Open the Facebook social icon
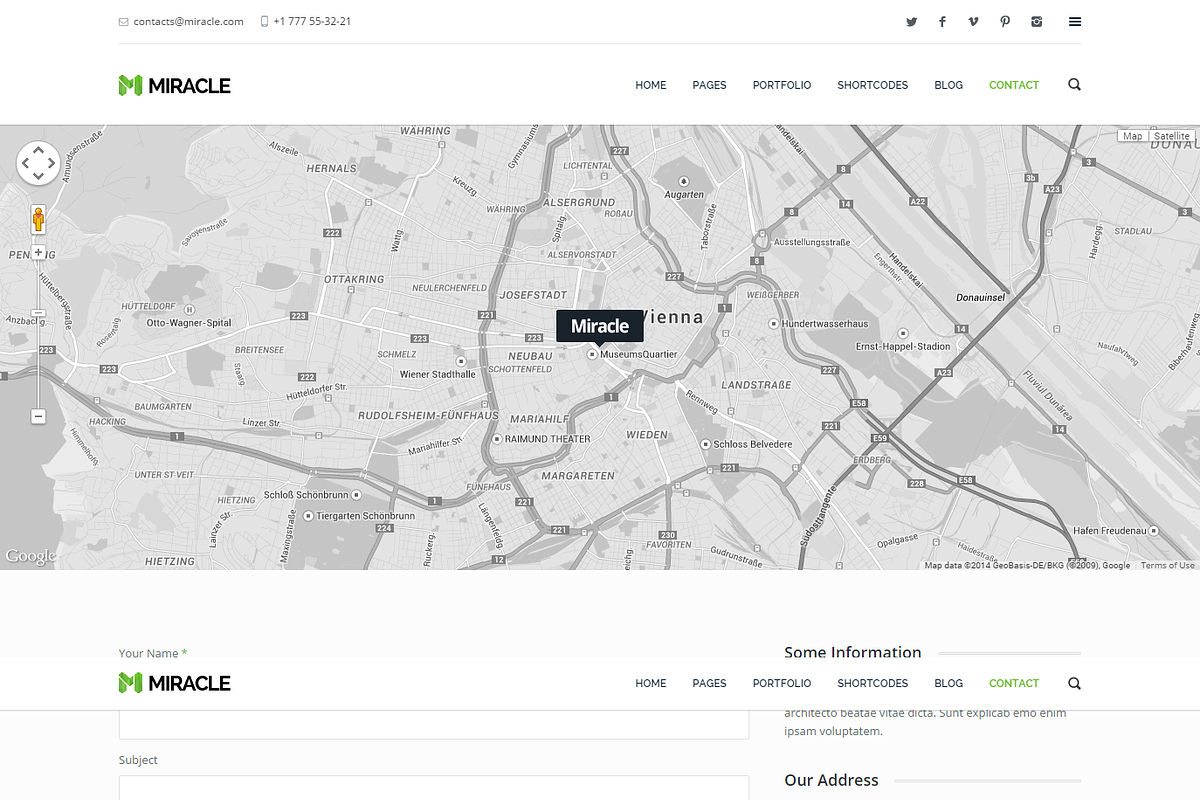 click(x=942, y=22)
